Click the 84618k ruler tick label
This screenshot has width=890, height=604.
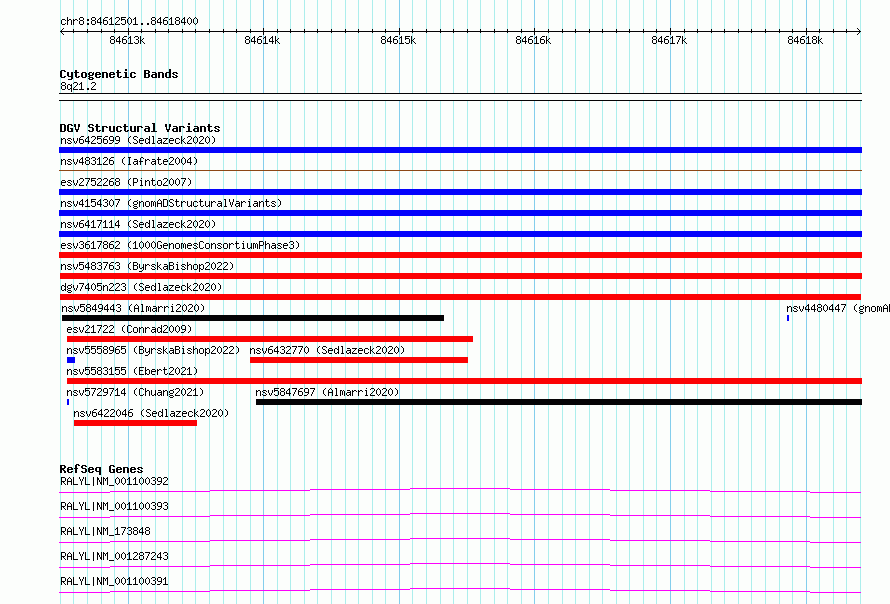[805, 40]
